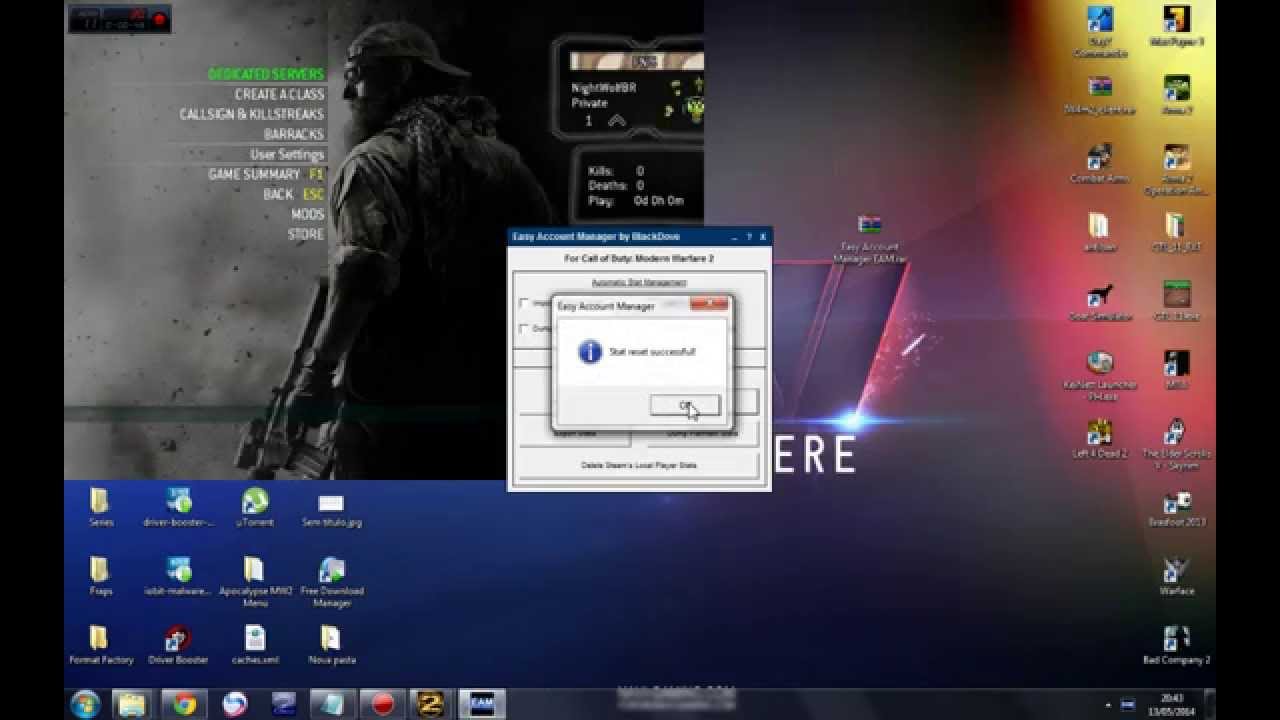Launch KalNet Launcher shortcut
The width and height of the screenshot is (1280, 720).
[1100, 375]
